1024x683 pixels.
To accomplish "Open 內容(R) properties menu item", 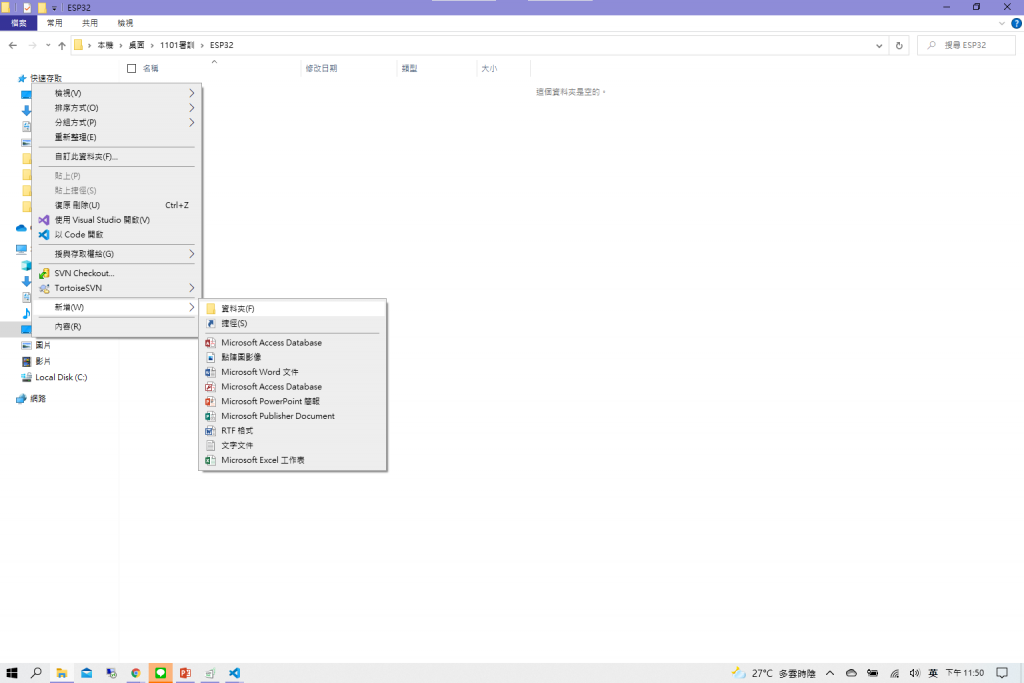I will 116,326.
